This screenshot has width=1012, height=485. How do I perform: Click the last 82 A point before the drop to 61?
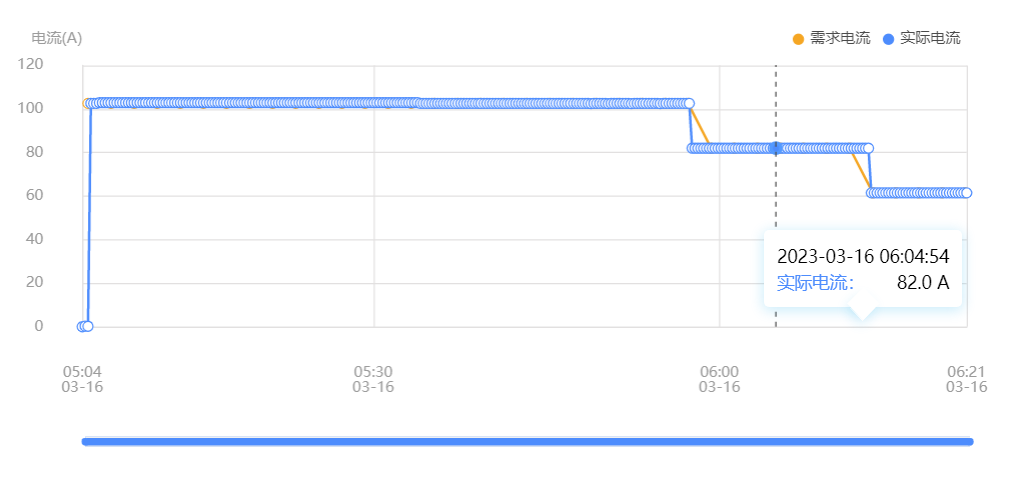[868, 148]
